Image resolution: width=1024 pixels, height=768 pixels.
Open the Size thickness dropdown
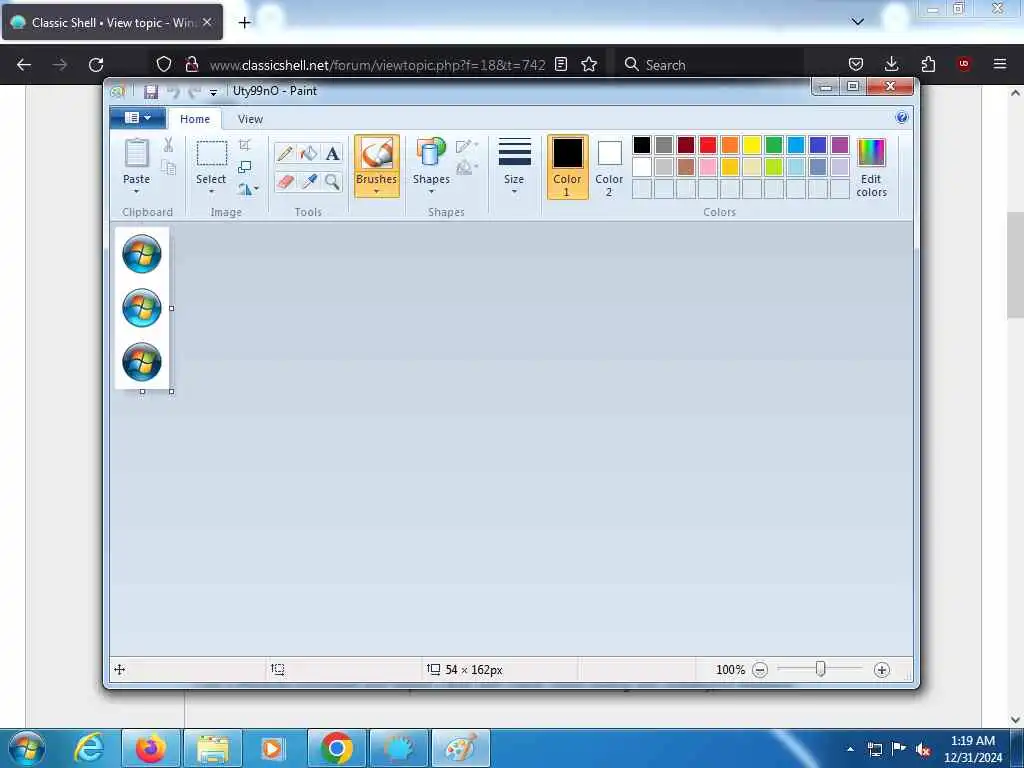[515, 166]
